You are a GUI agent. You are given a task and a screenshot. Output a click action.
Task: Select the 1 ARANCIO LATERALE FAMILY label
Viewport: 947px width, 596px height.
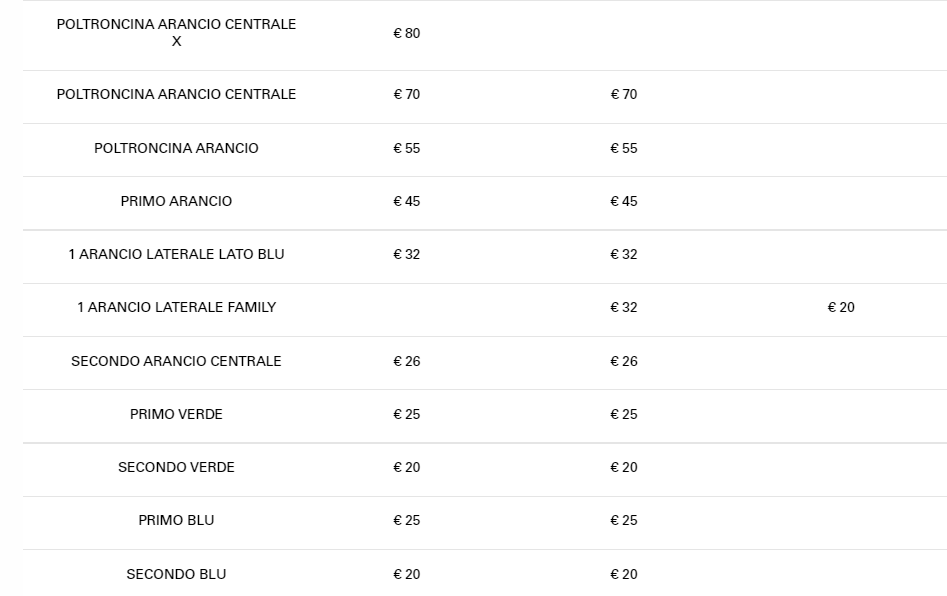pyautogui.click(x=176, y=307)
